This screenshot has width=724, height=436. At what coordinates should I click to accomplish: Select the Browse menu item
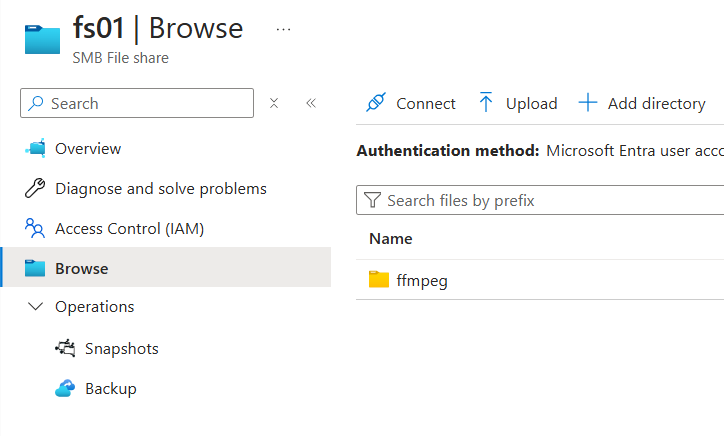click(82, 268)
